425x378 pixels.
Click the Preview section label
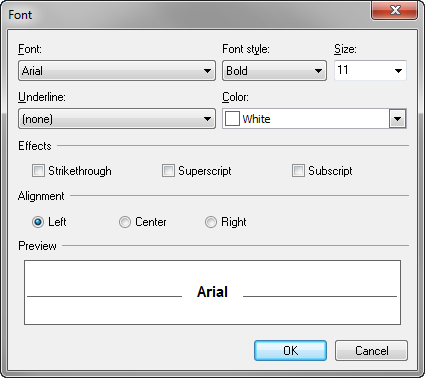37,246
